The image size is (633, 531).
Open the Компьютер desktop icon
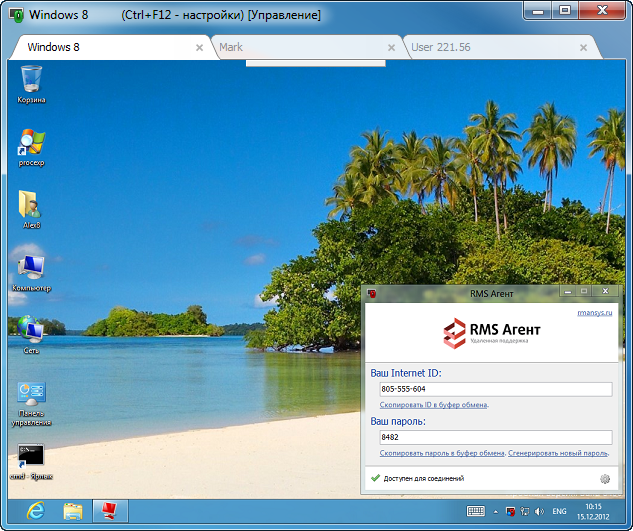coord(31,273)
